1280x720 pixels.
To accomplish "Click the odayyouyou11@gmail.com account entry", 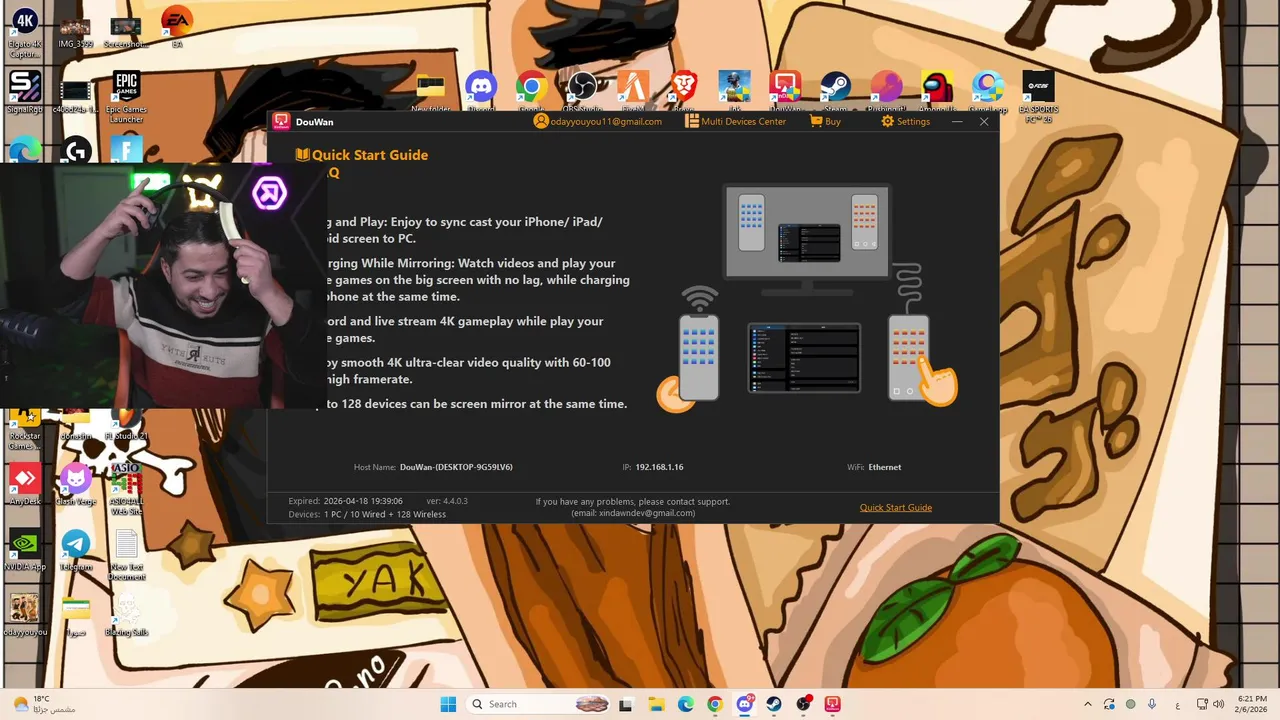I will pos(598,121).
